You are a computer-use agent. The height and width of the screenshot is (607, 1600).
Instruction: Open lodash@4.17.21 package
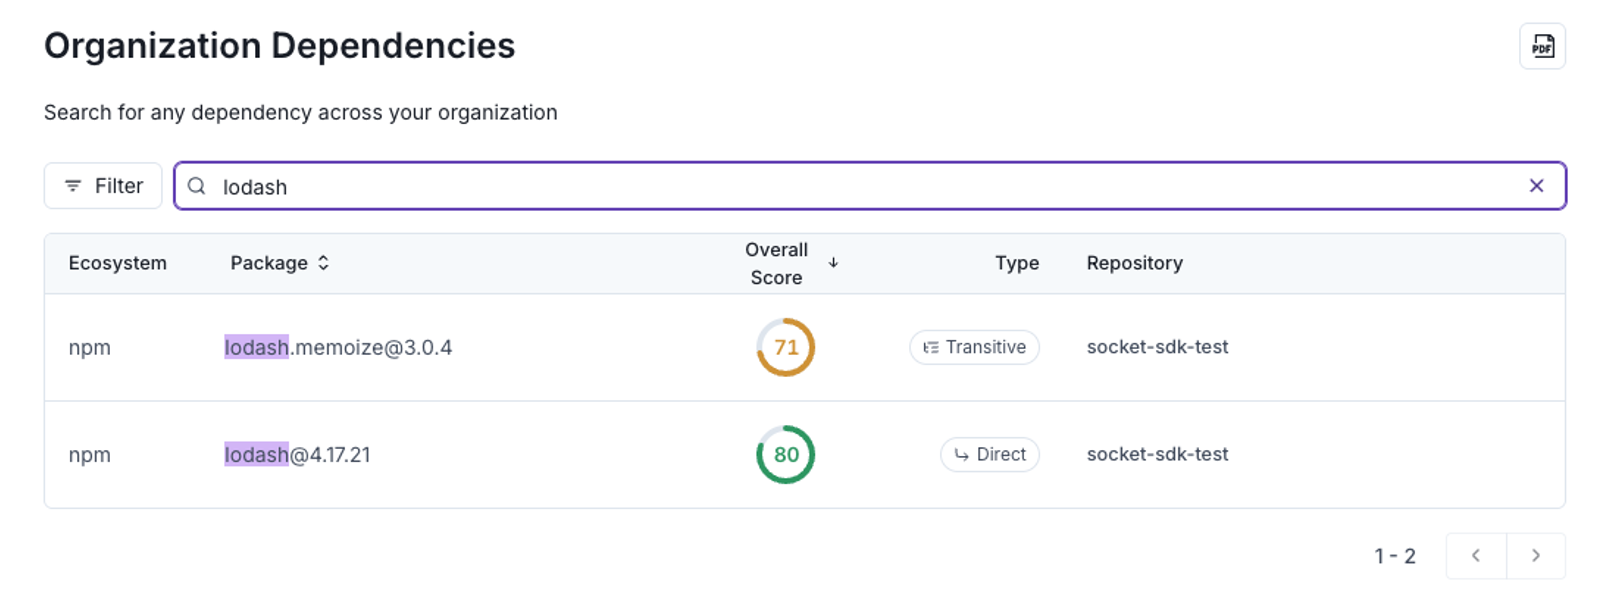point(297,455)
